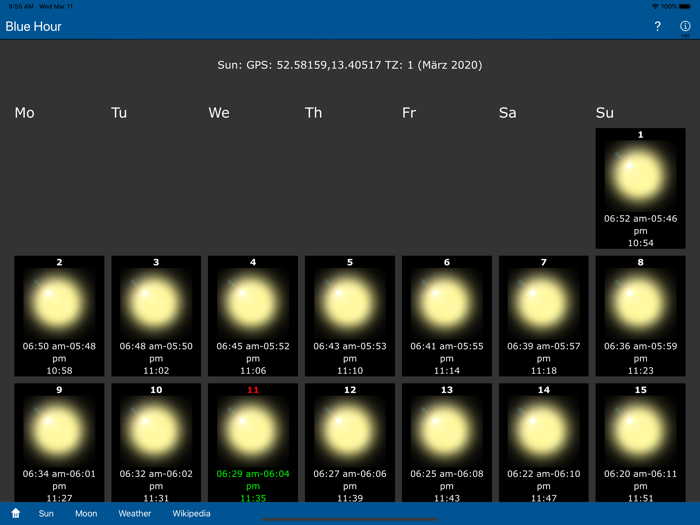Click the 06:48 am-05:50 time text
Screen dimensions: 700x525
point(156,346)
